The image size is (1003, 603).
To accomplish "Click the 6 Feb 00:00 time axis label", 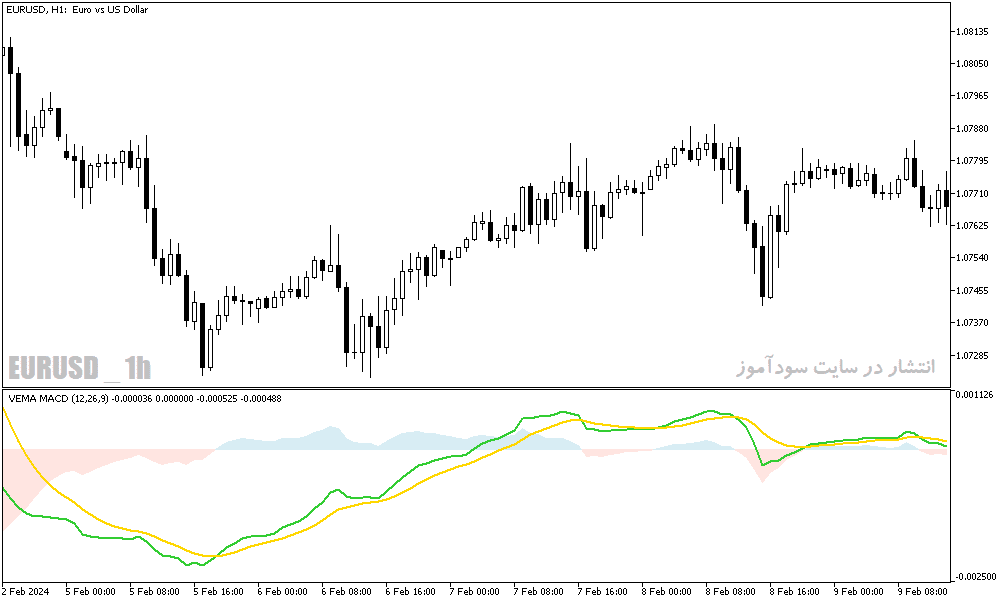I will click(x=282, y=591).
